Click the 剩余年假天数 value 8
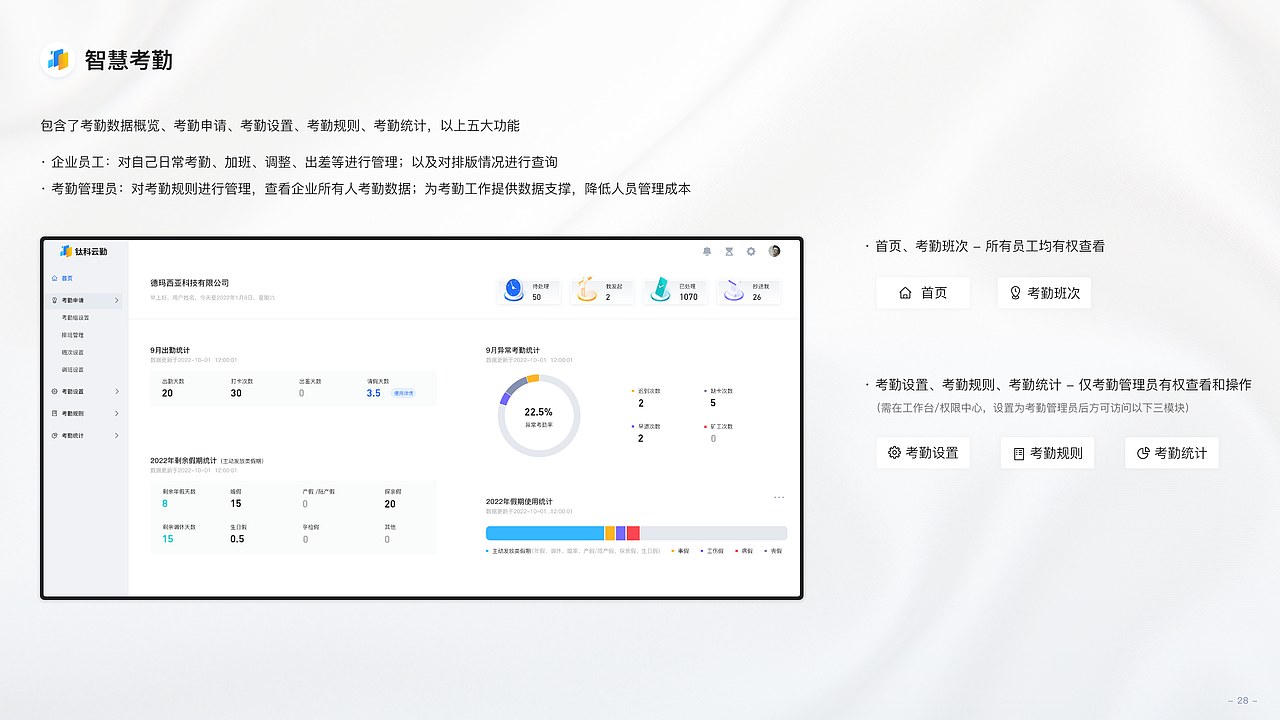The width and height of the screenshot is (1280, 720). tap(165, 504)
